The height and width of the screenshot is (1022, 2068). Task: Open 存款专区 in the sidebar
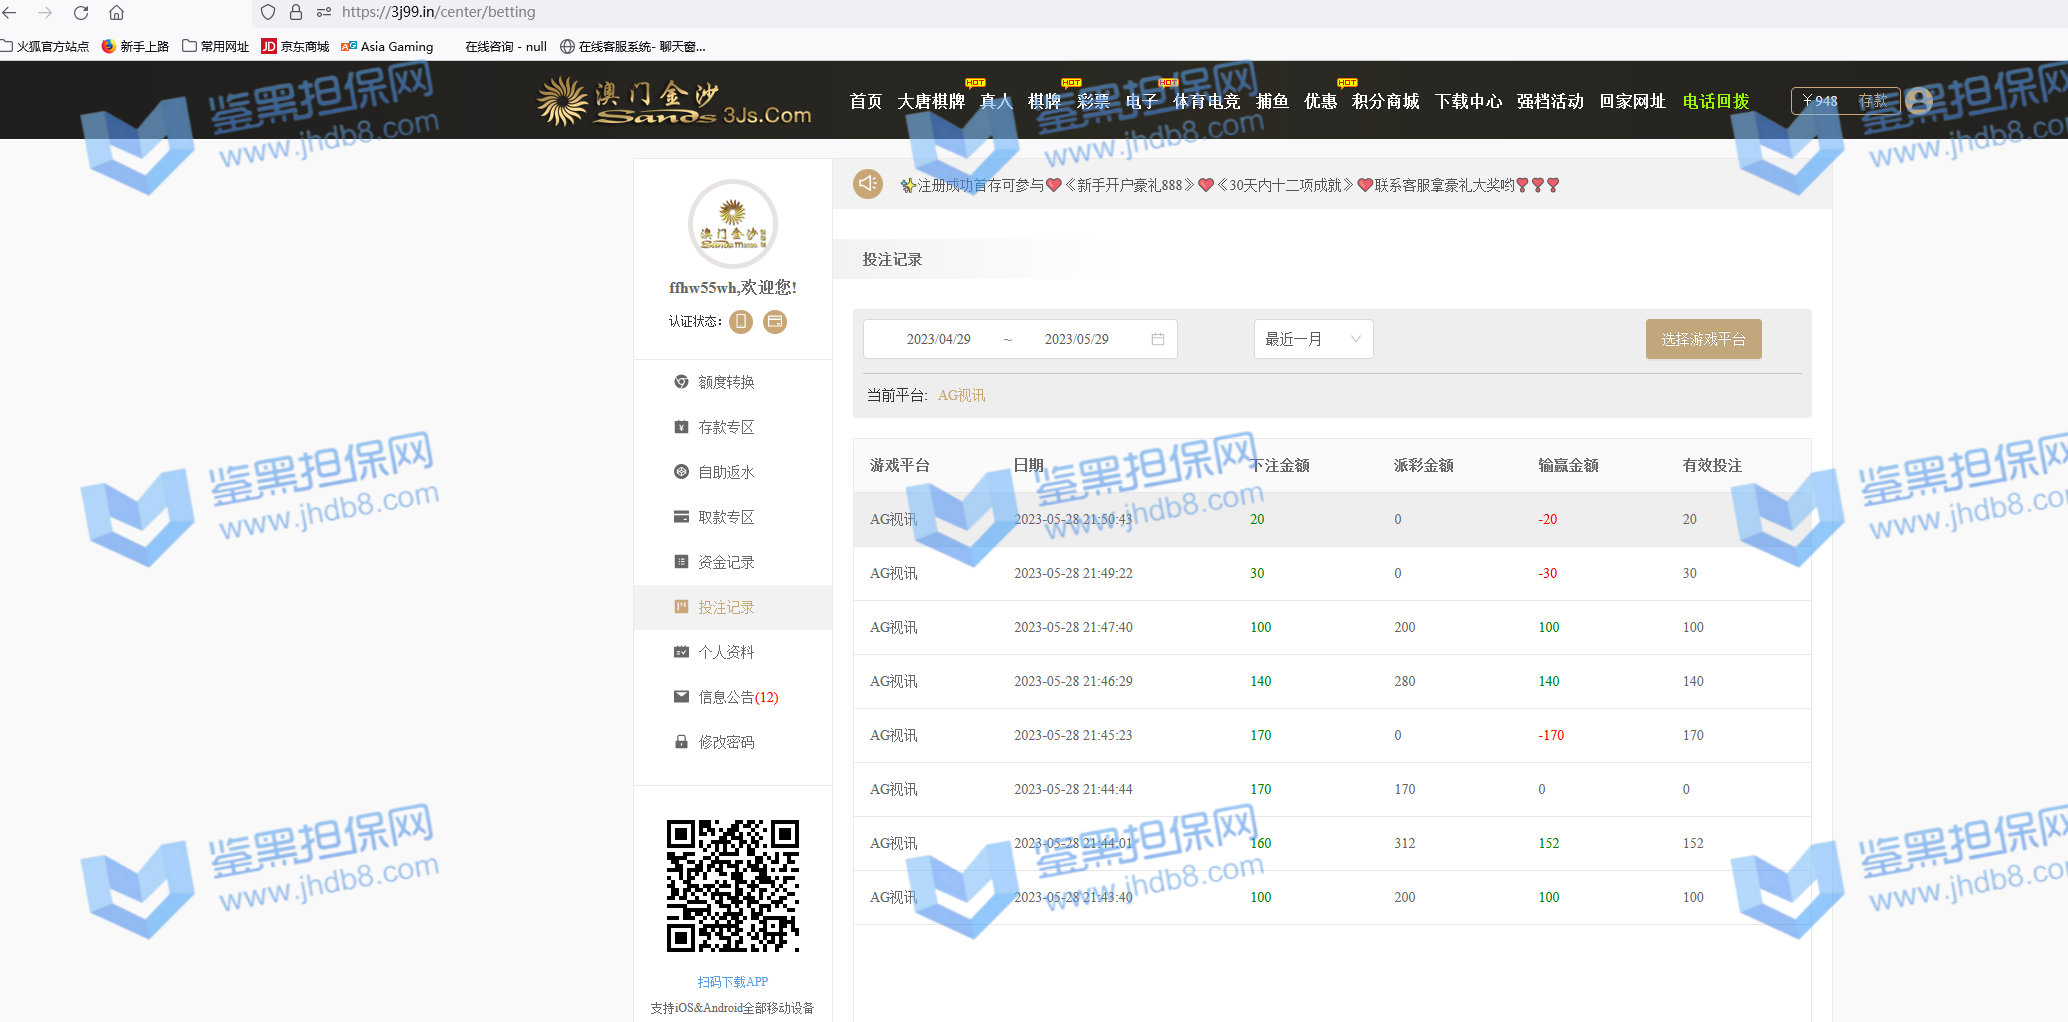click(726, 427)
